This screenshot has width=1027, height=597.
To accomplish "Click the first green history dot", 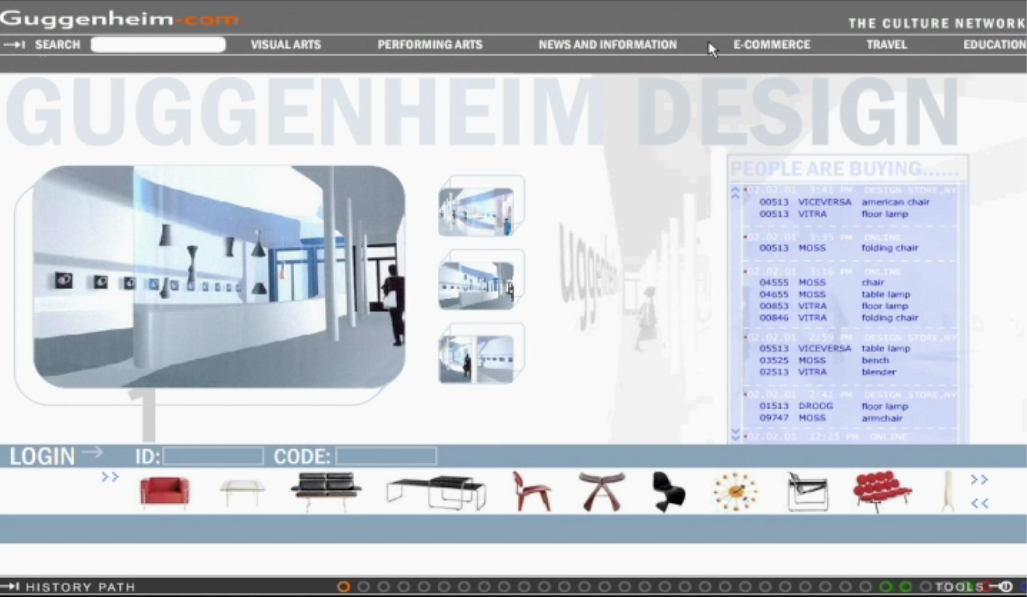I will tap(884, 585).
